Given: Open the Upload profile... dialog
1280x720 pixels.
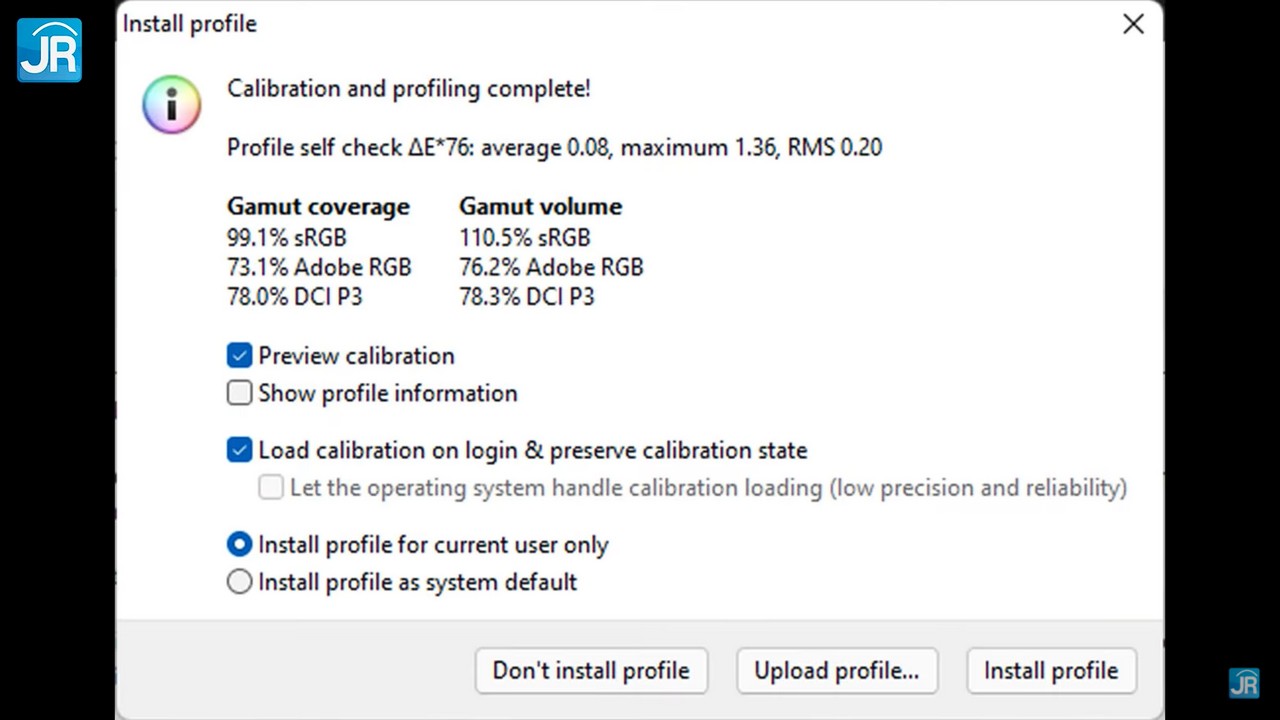Looking at the screenshot, I should click(836, 671).
